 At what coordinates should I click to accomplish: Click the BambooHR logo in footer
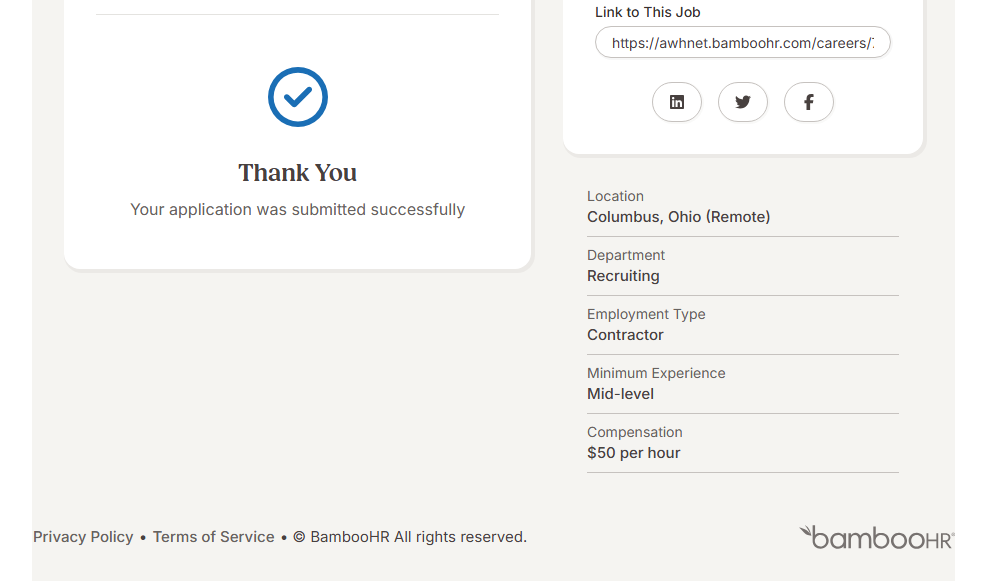[876, 537]
